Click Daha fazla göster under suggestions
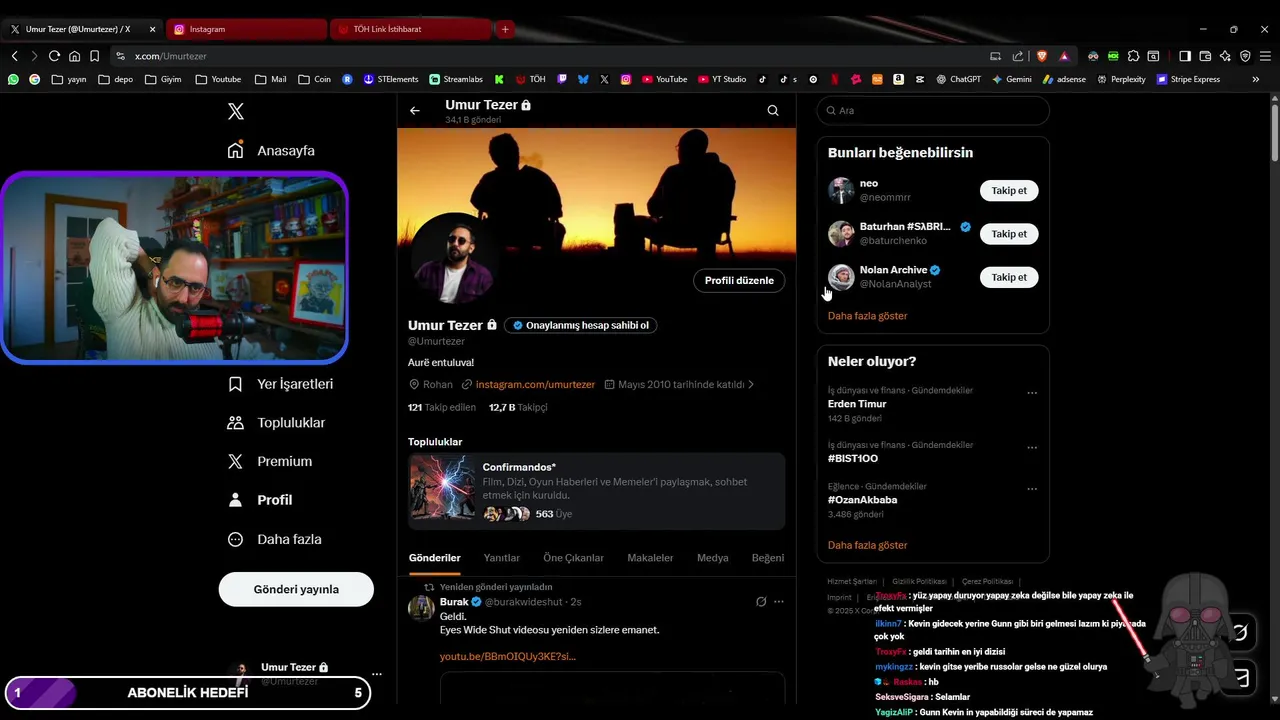Screen dimensions: 1280x720 [x=868, y=316]
